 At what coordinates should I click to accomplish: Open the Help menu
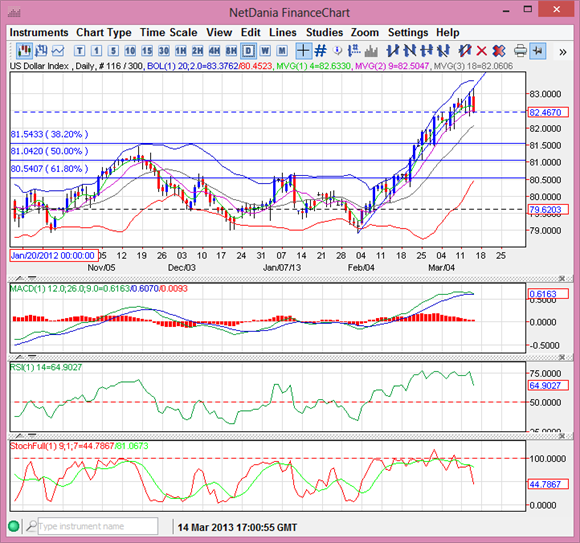(448, 33)
